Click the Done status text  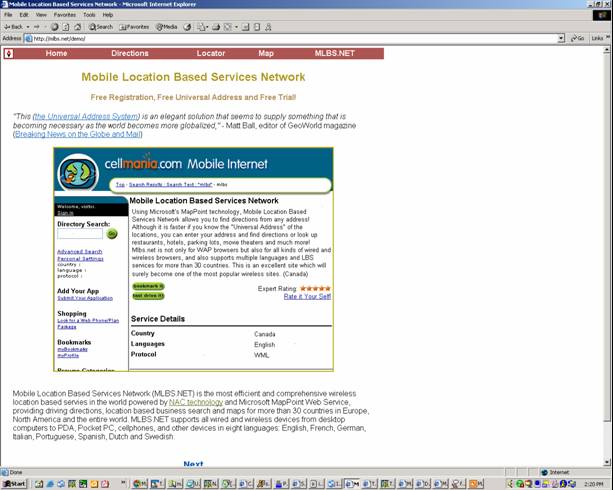coord(16,472)
